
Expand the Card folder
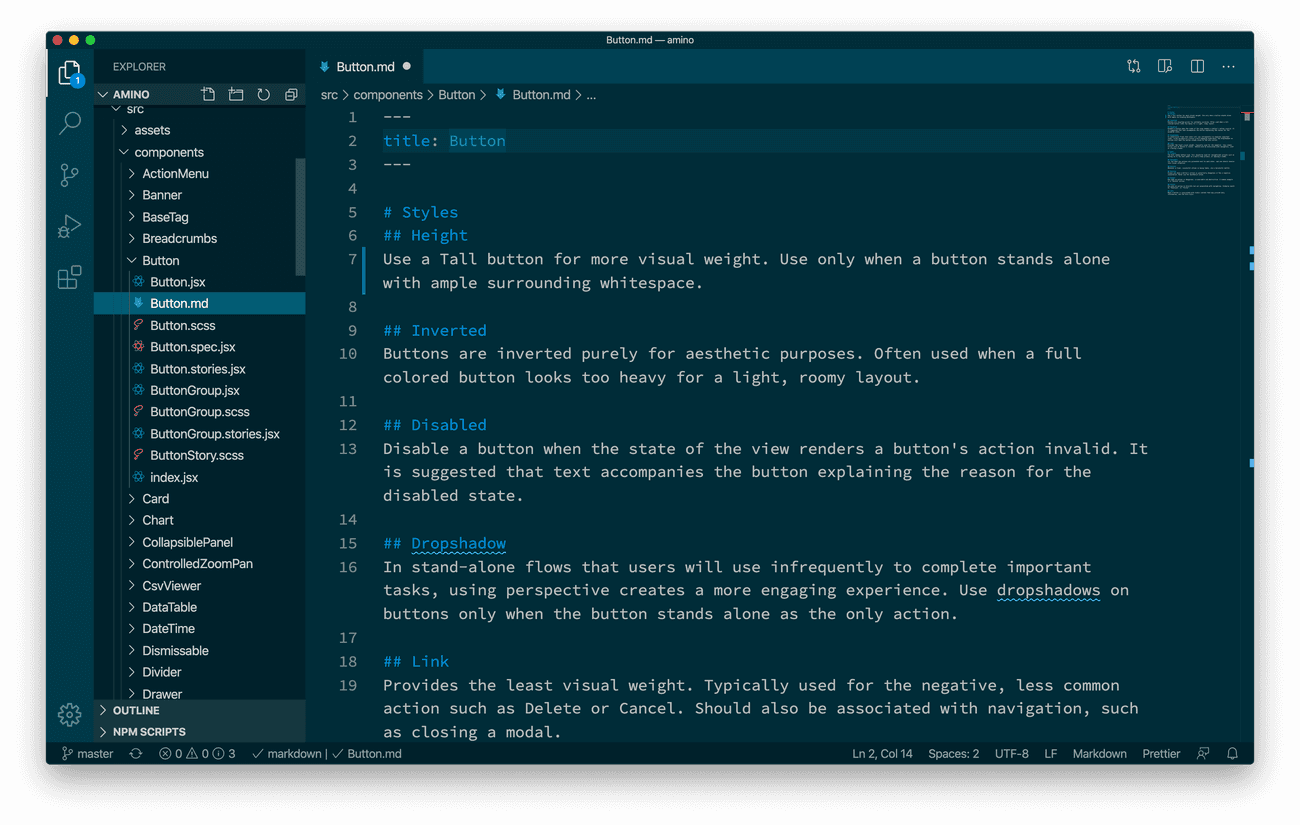pos(154,498)
